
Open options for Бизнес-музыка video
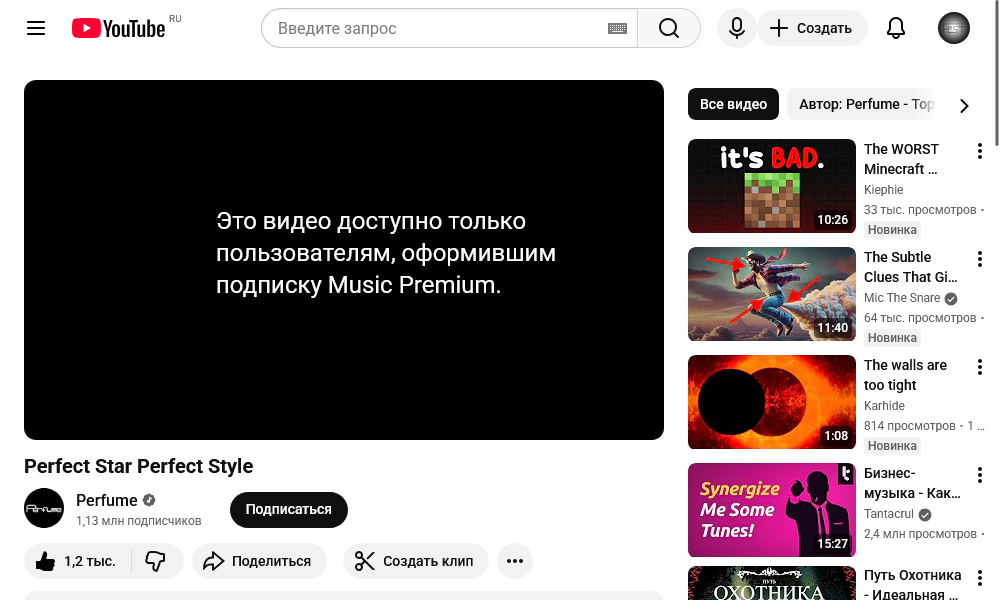[980, 474]
